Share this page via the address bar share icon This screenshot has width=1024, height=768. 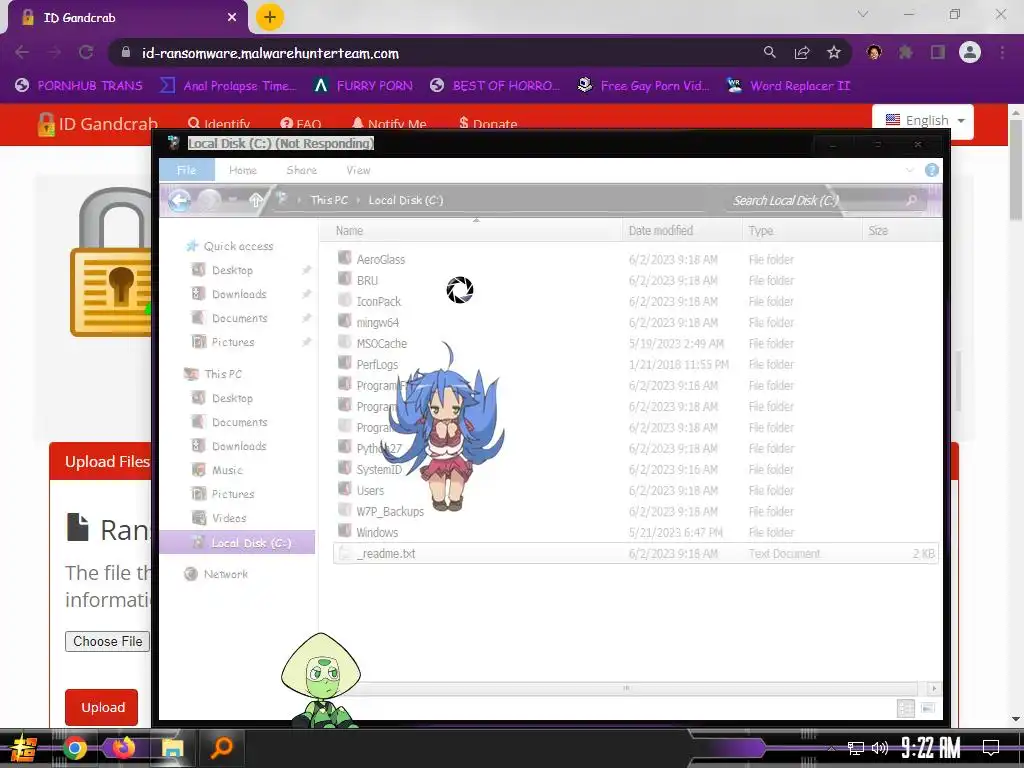pos(802,53)
